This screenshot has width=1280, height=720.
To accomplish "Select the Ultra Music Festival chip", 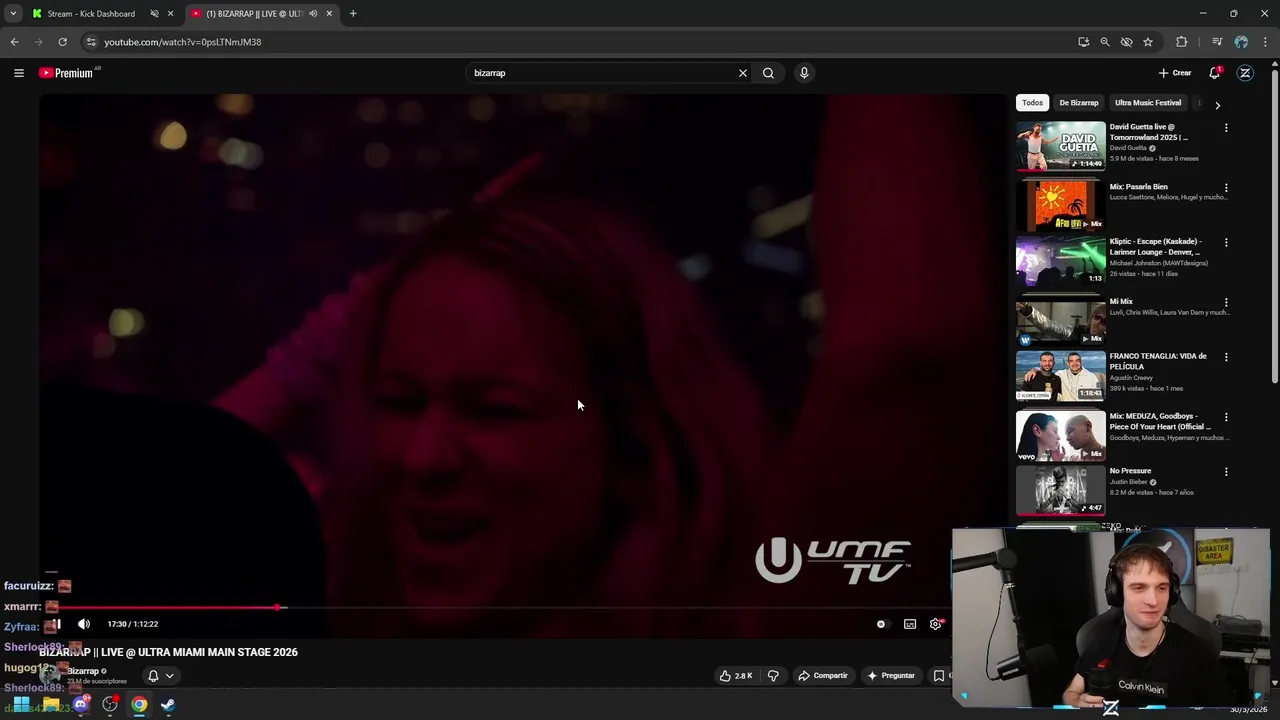I will click(1148, 103).
